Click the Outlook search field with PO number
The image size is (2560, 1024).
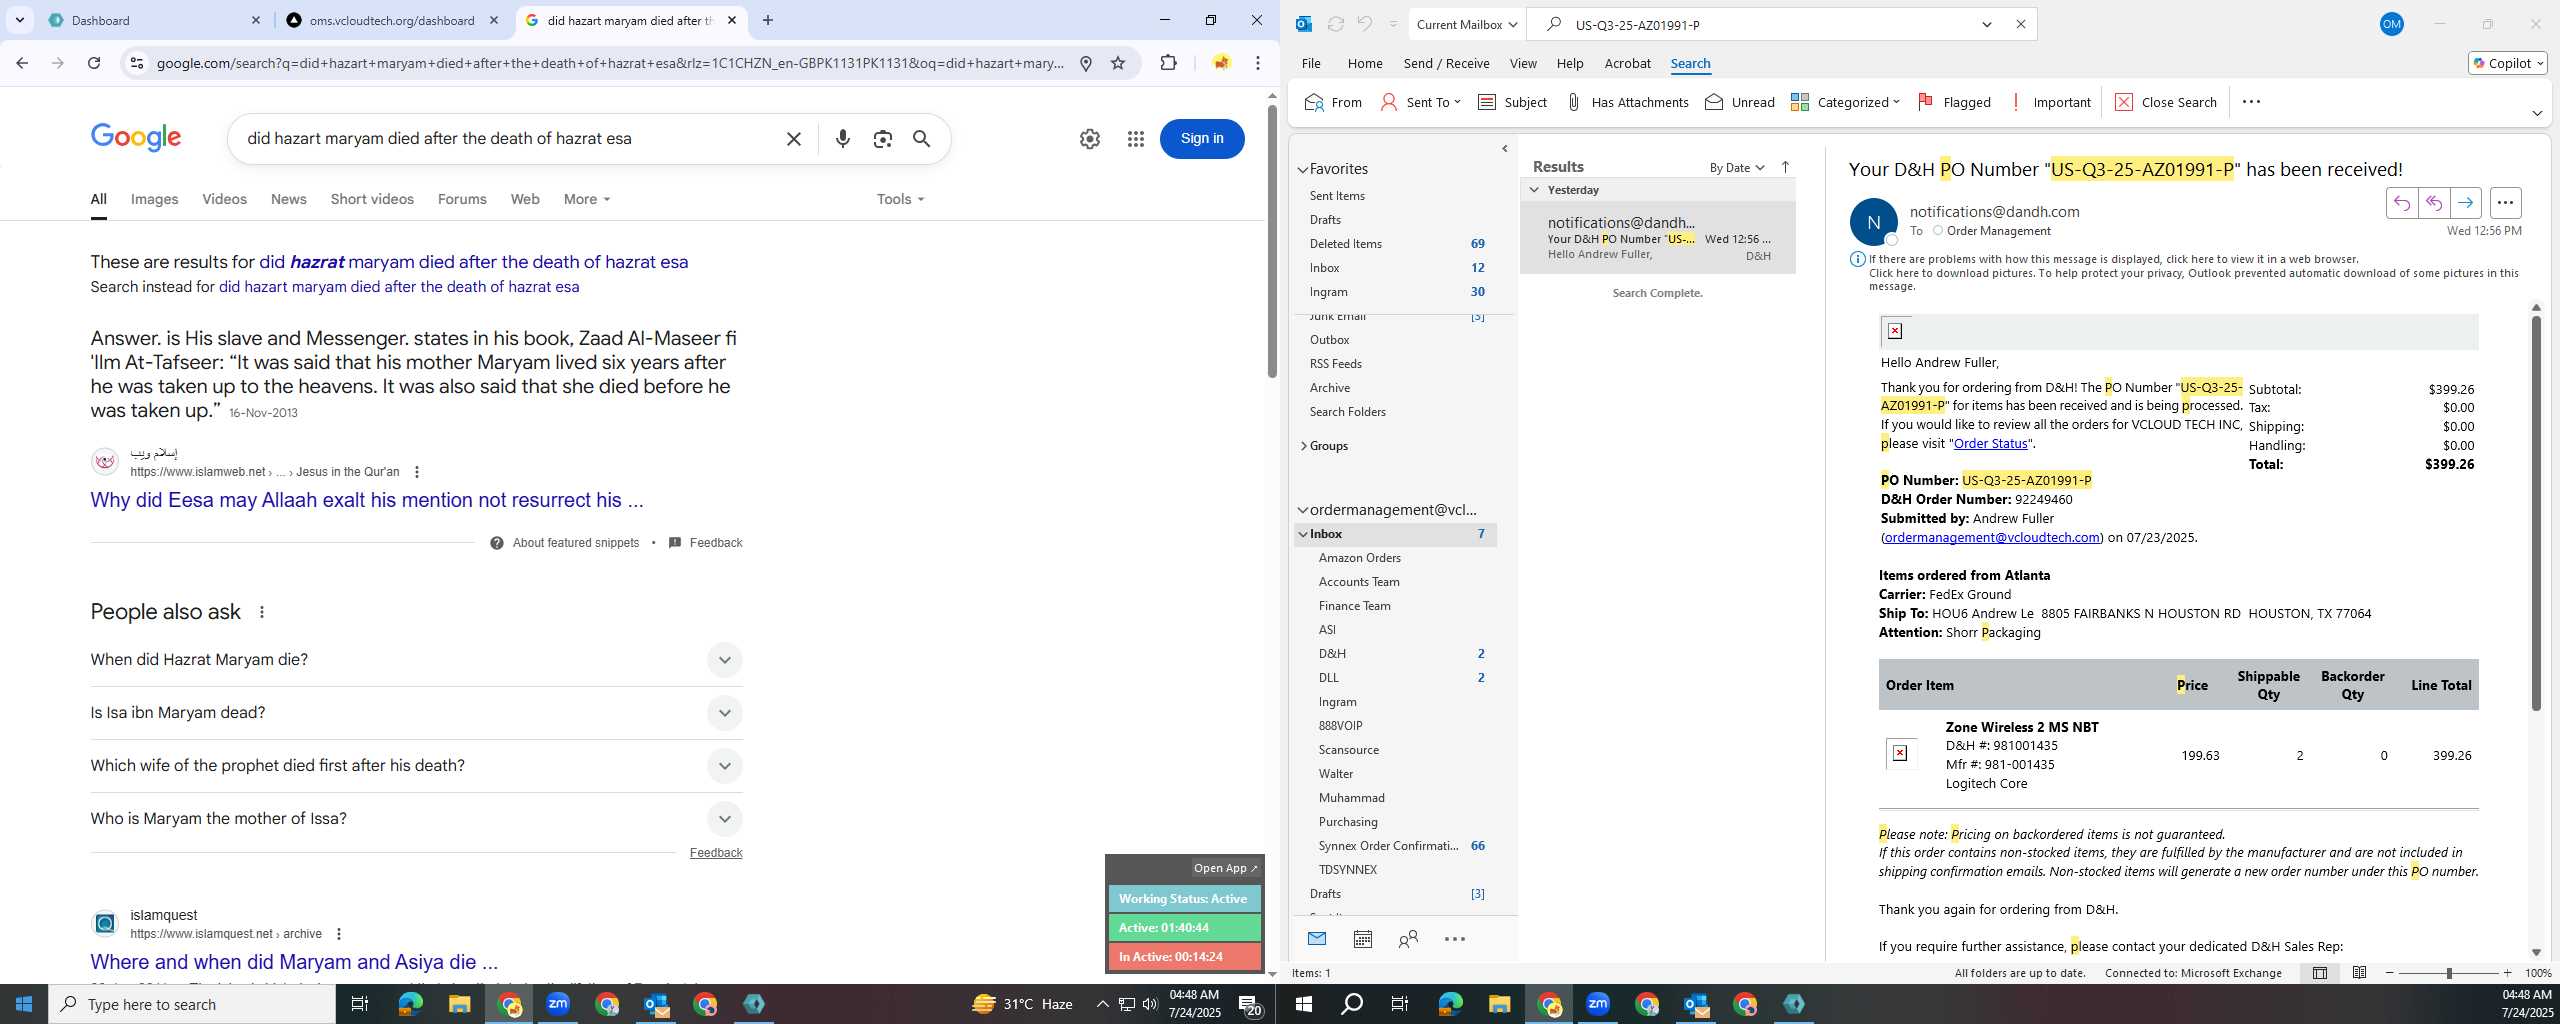pyautogui.click(x=1770, y=25)
